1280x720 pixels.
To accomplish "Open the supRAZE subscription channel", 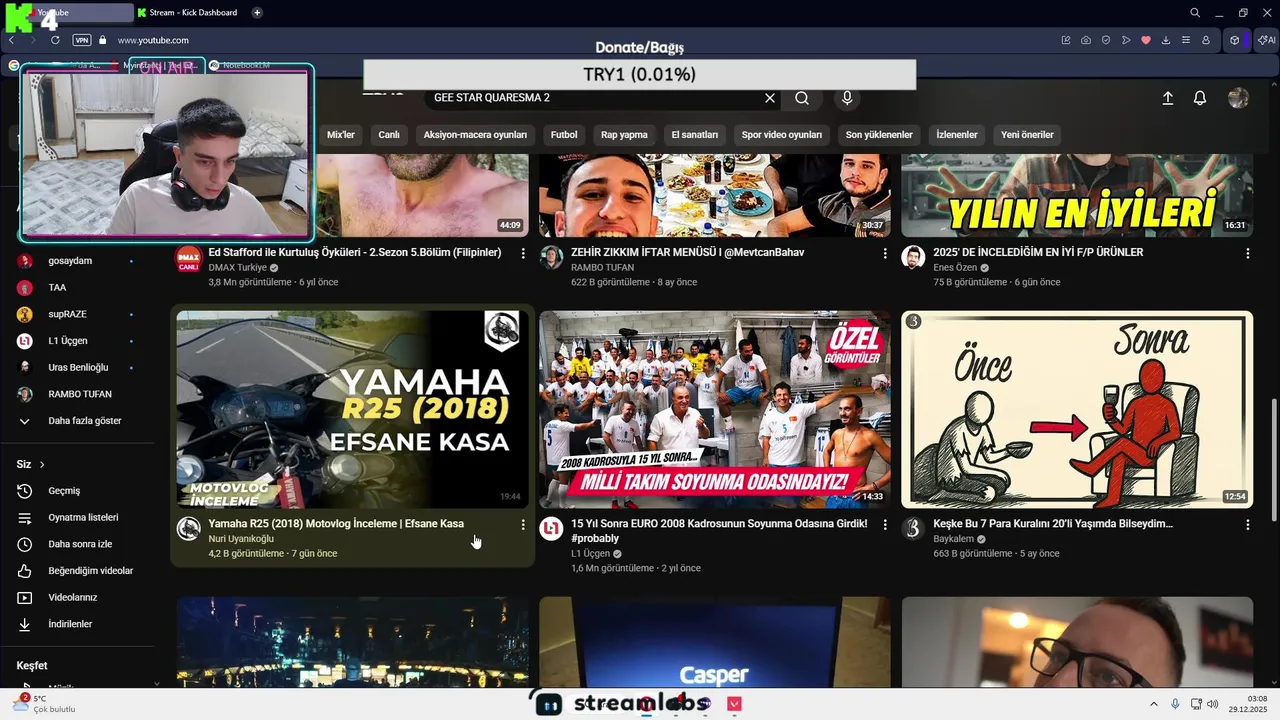I will tap(67, 314).
